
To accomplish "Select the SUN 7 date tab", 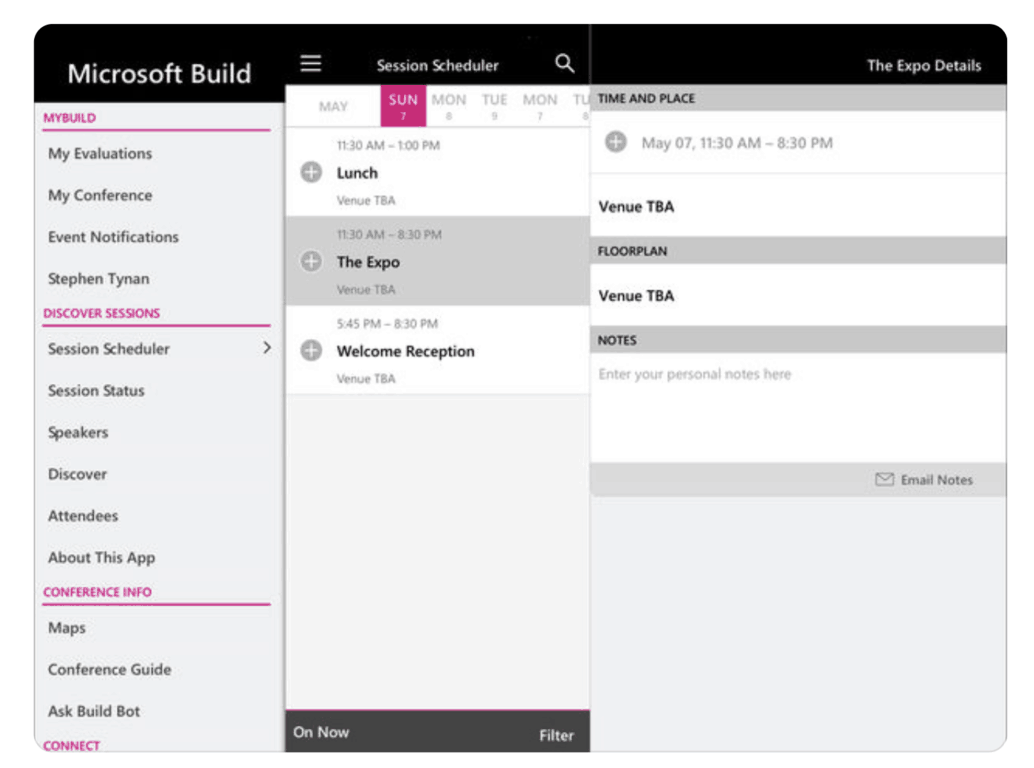I will [x=403, y=105].
